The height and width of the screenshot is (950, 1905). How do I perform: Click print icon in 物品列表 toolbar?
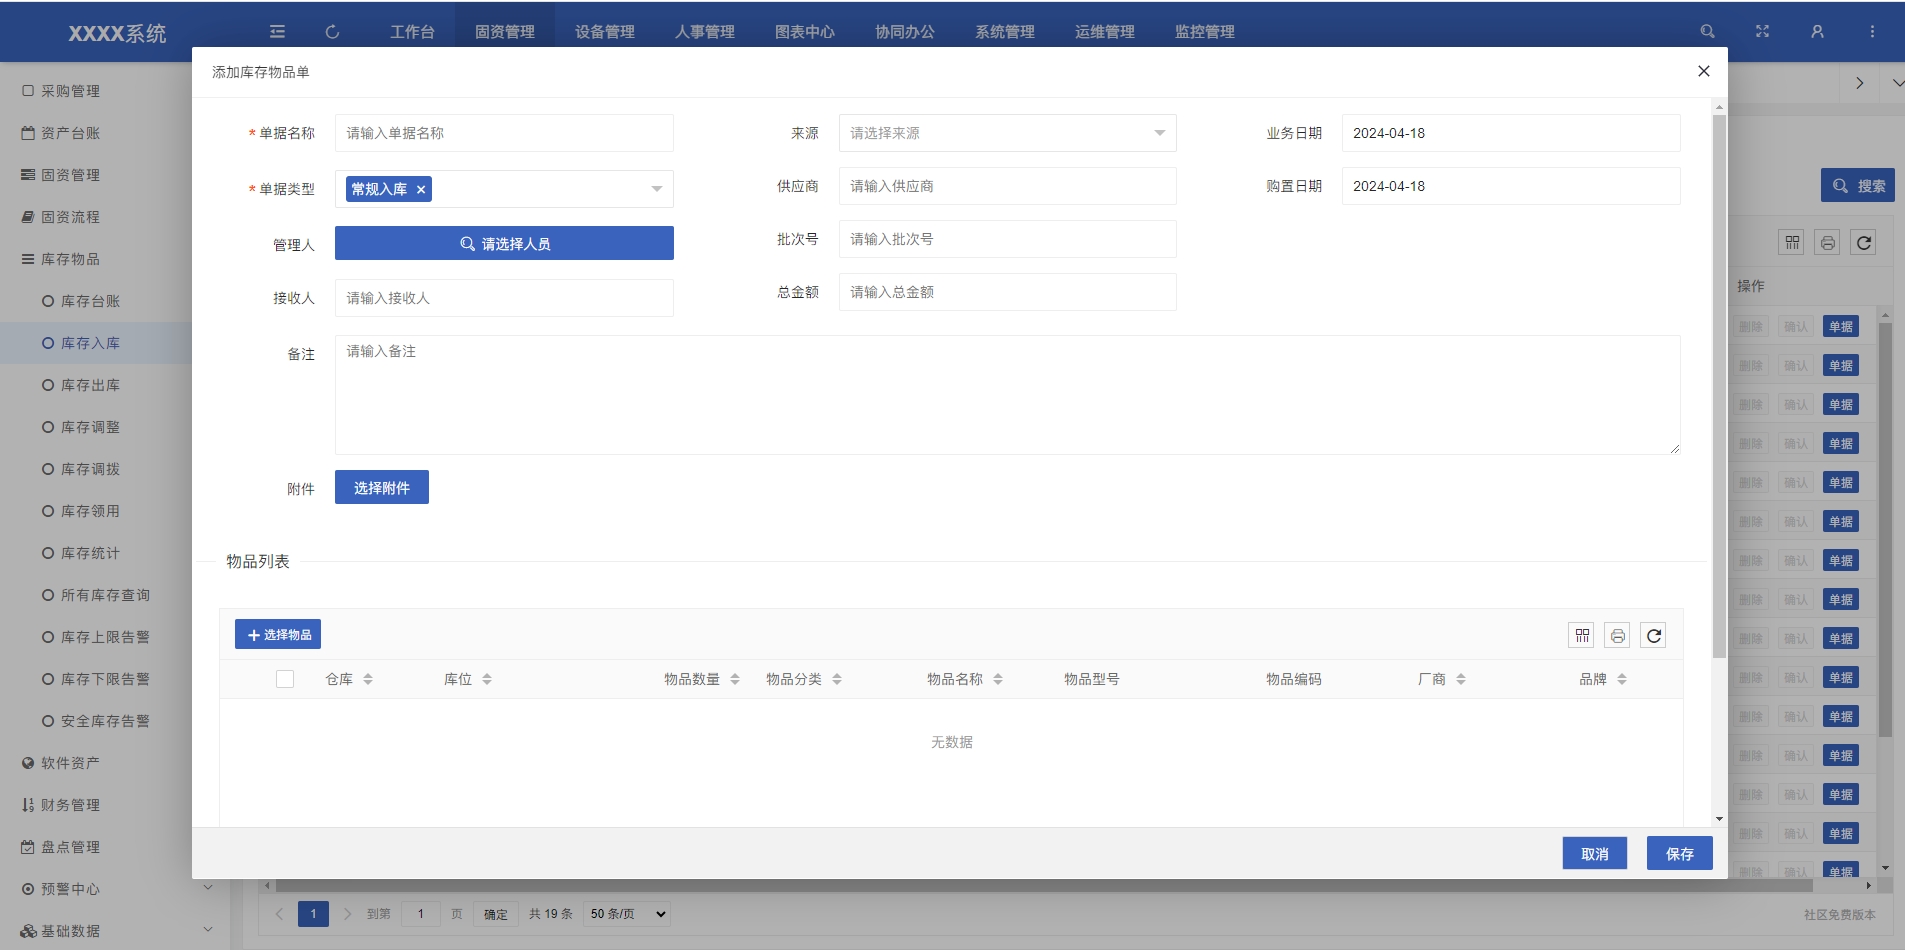pyautogui.click(x=1618, y=636)
